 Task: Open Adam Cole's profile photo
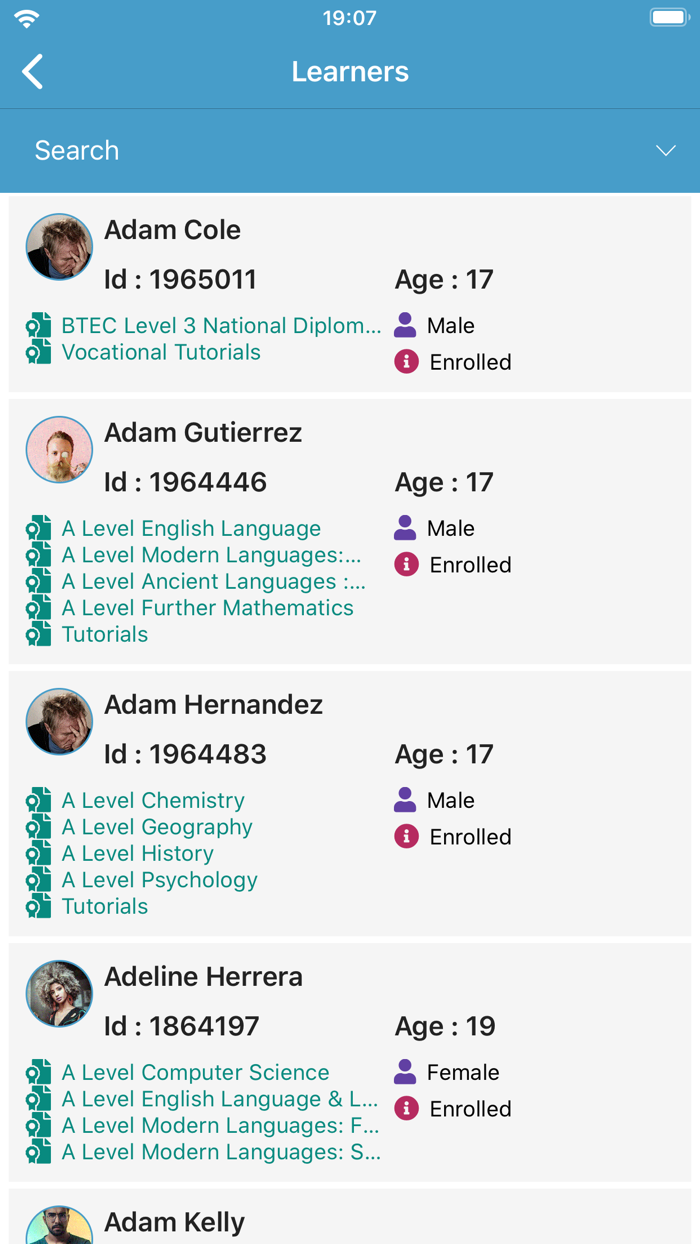[59, 247]
